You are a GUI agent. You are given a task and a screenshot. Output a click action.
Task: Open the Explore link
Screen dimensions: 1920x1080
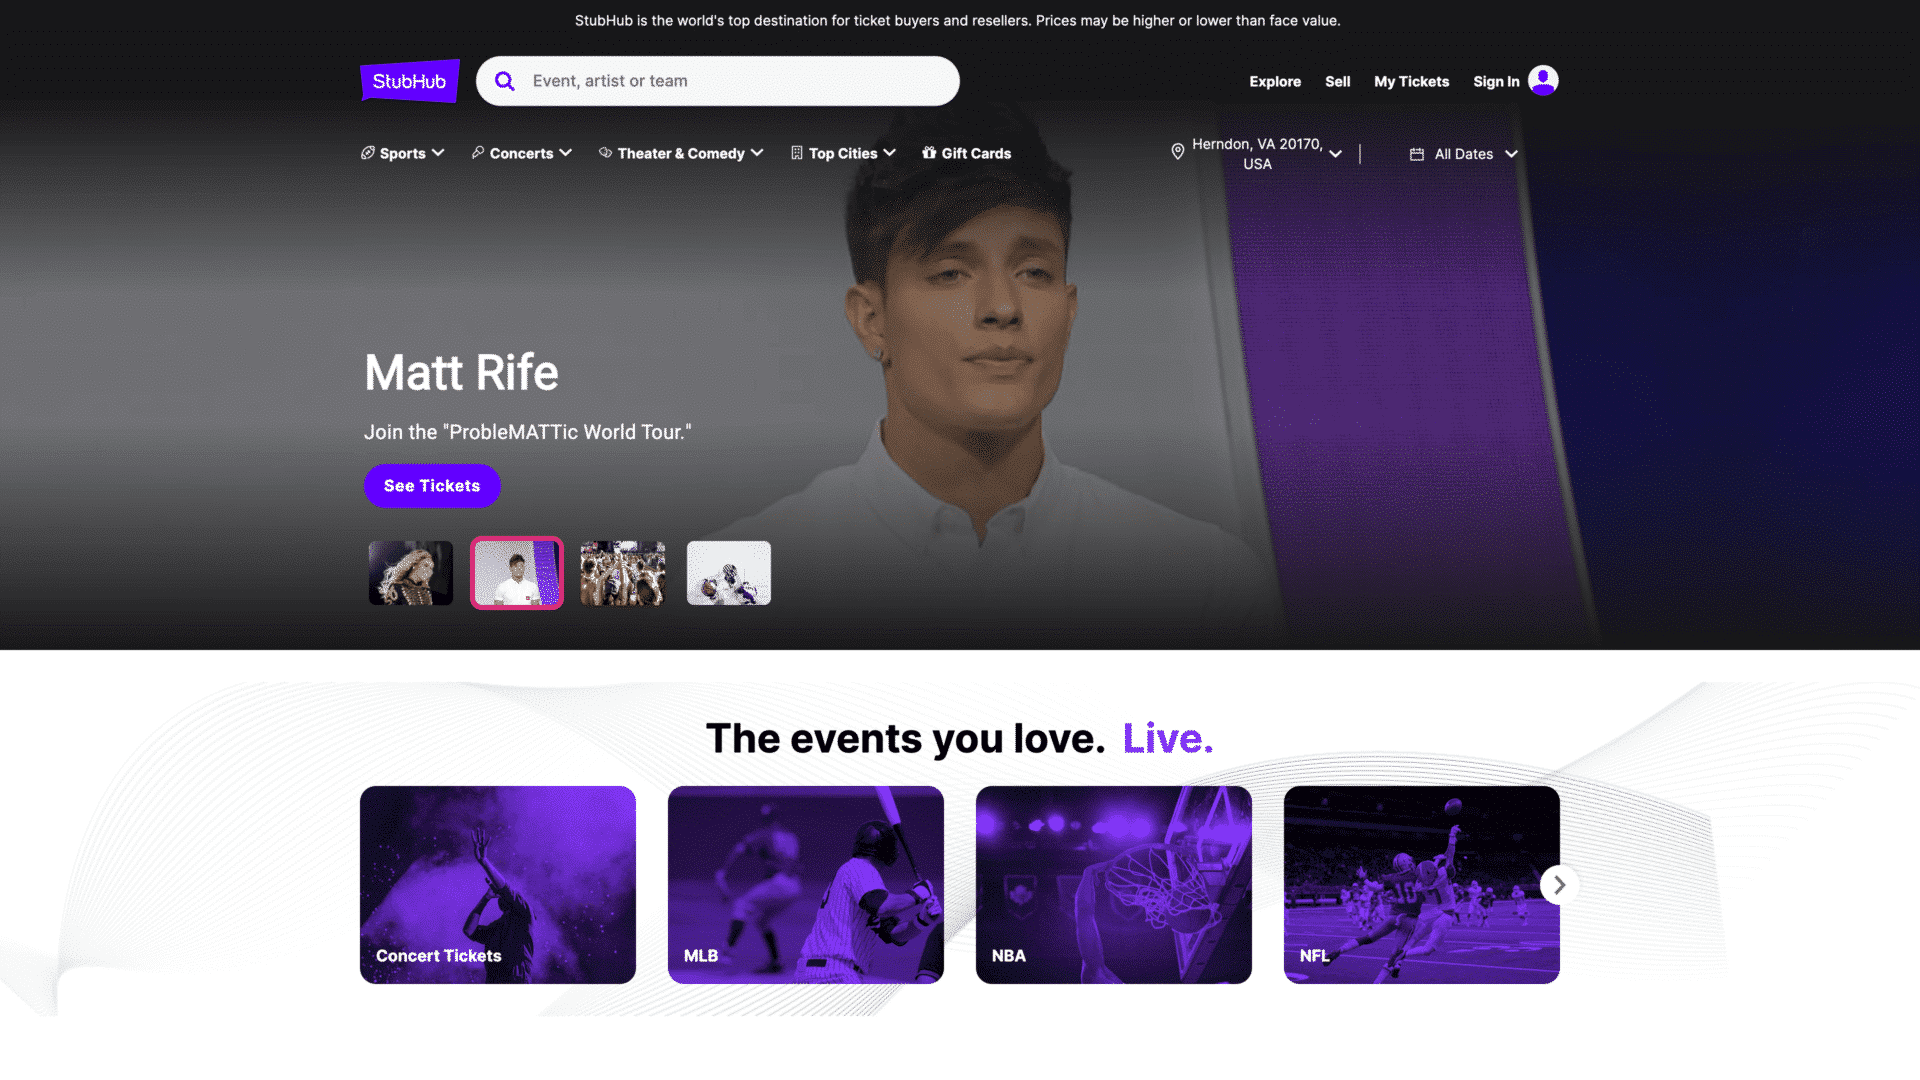coord(1275,82)
